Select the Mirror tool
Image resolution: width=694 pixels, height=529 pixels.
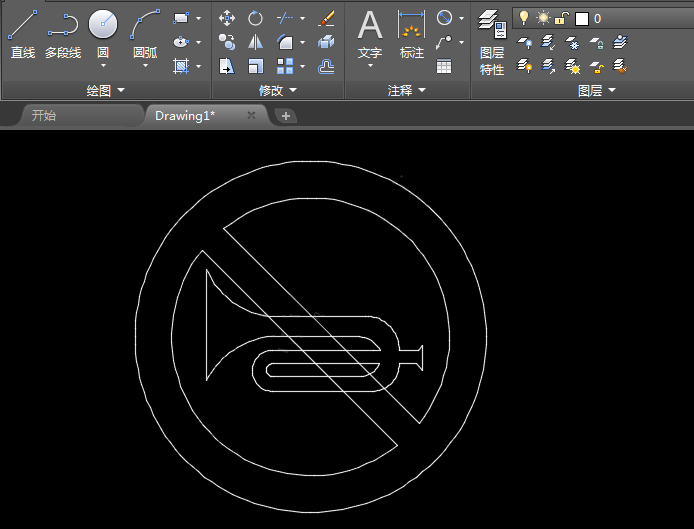pos(256,42)
